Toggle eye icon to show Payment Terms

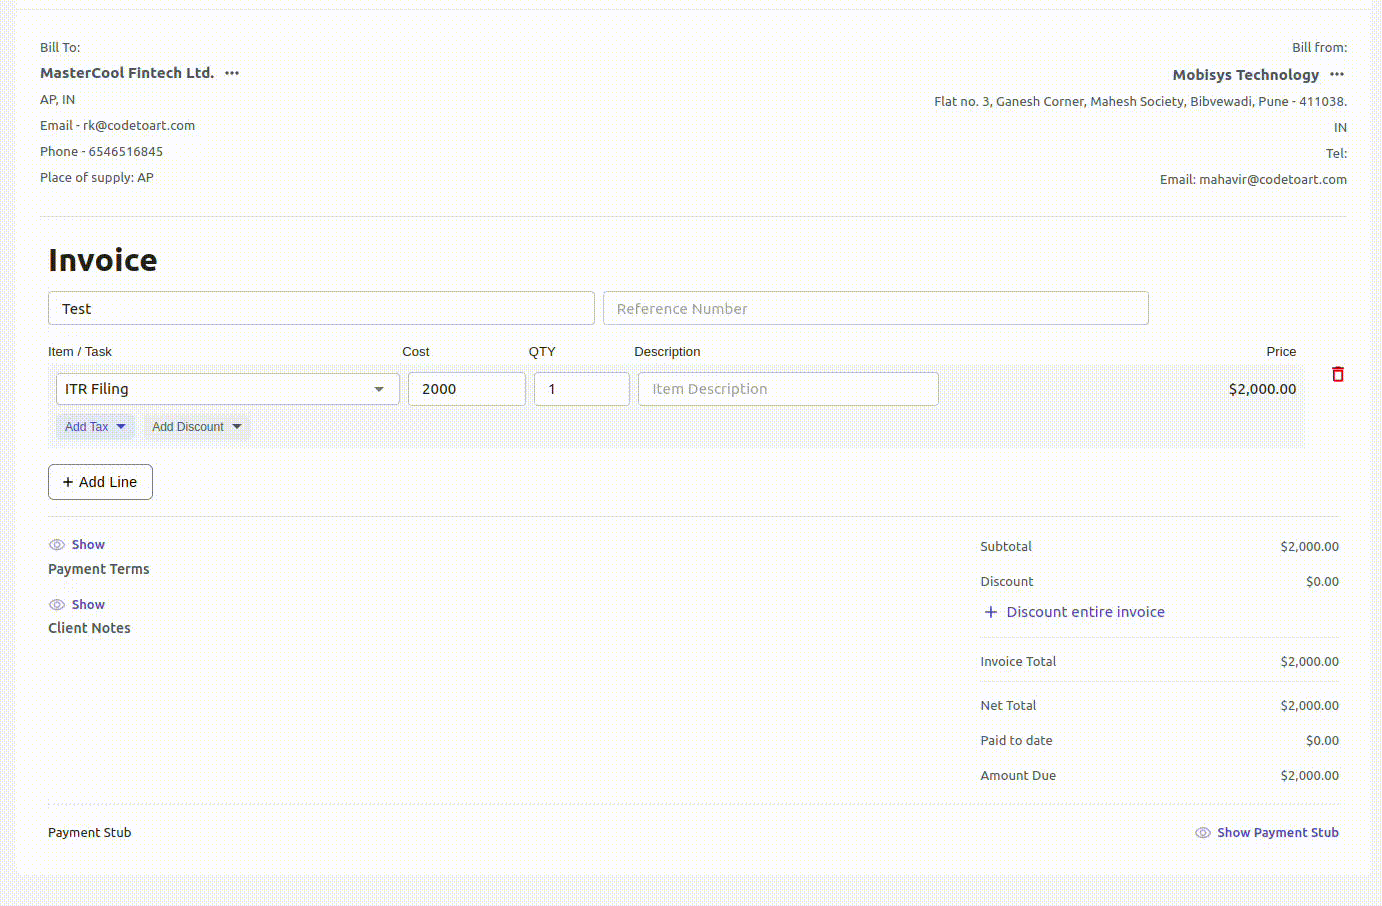pyautogui.click(x=57, y=545)
